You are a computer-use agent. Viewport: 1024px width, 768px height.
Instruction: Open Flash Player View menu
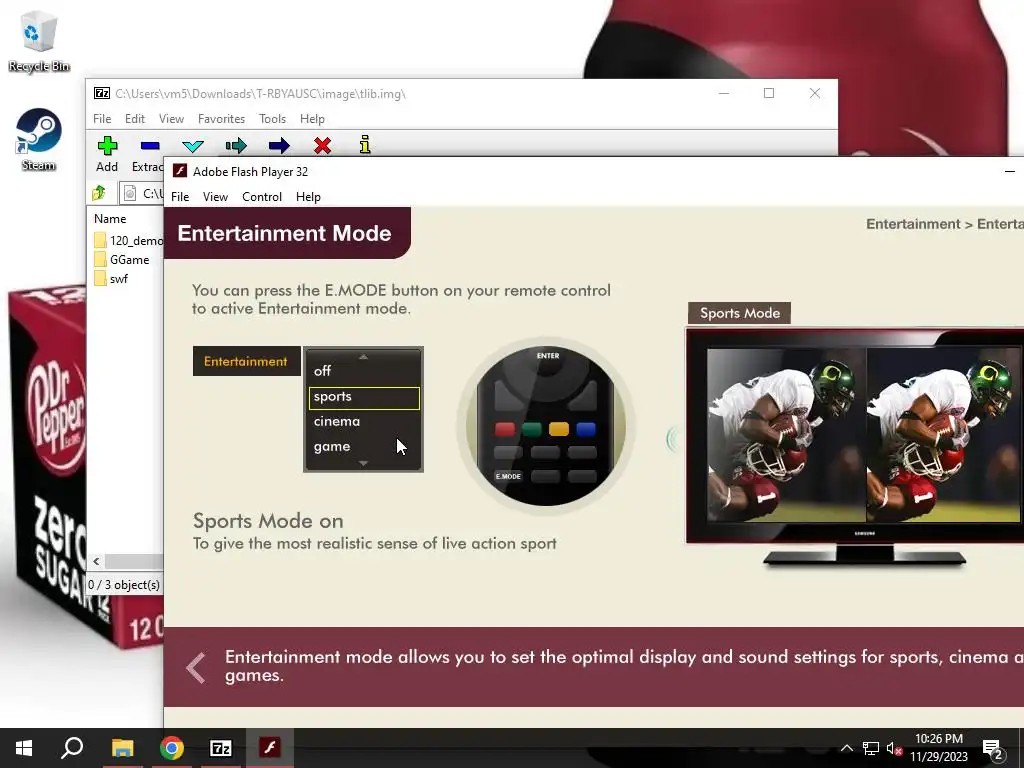point(216,197)
